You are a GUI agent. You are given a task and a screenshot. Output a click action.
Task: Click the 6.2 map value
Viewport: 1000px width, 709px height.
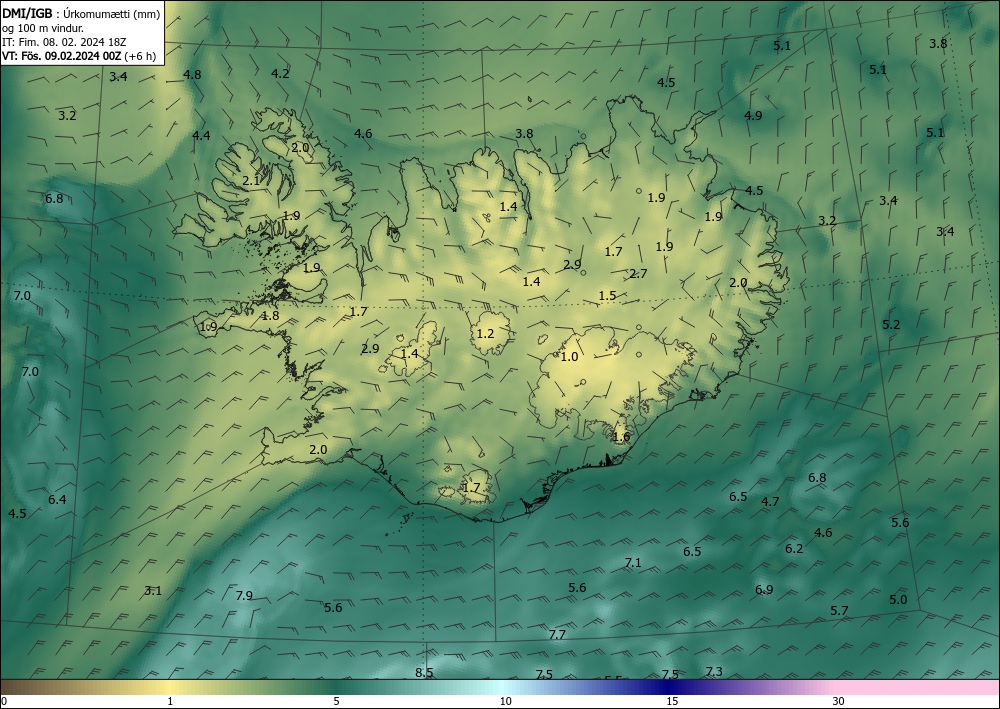(x=794, y=548)
